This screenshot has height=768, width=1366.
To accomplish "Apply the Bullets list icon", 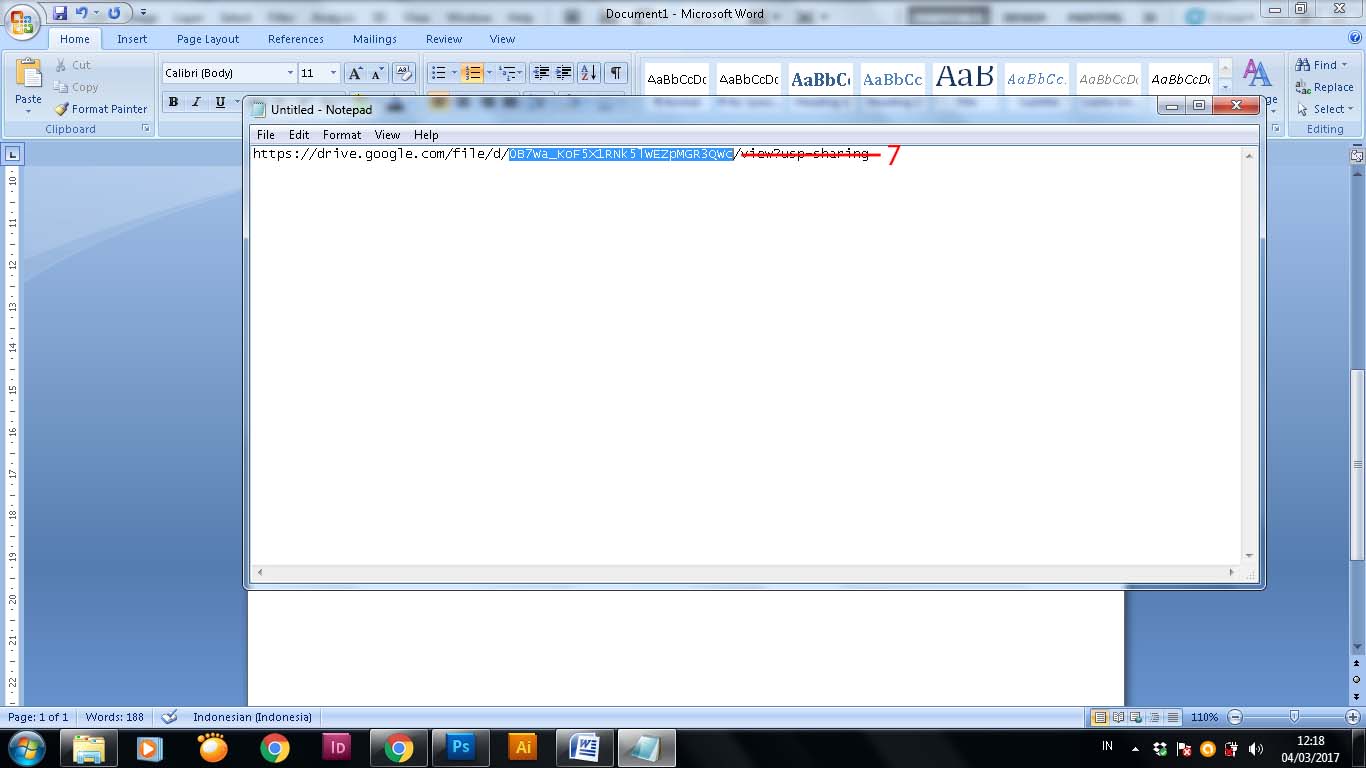I will (437, 73).
